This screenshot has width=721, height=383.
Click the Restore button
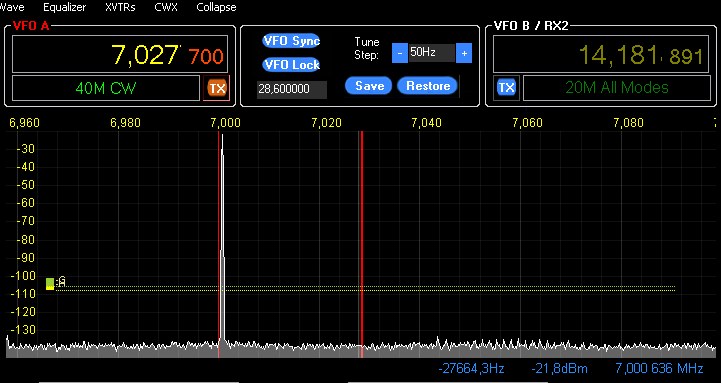(x=427, y=86)
